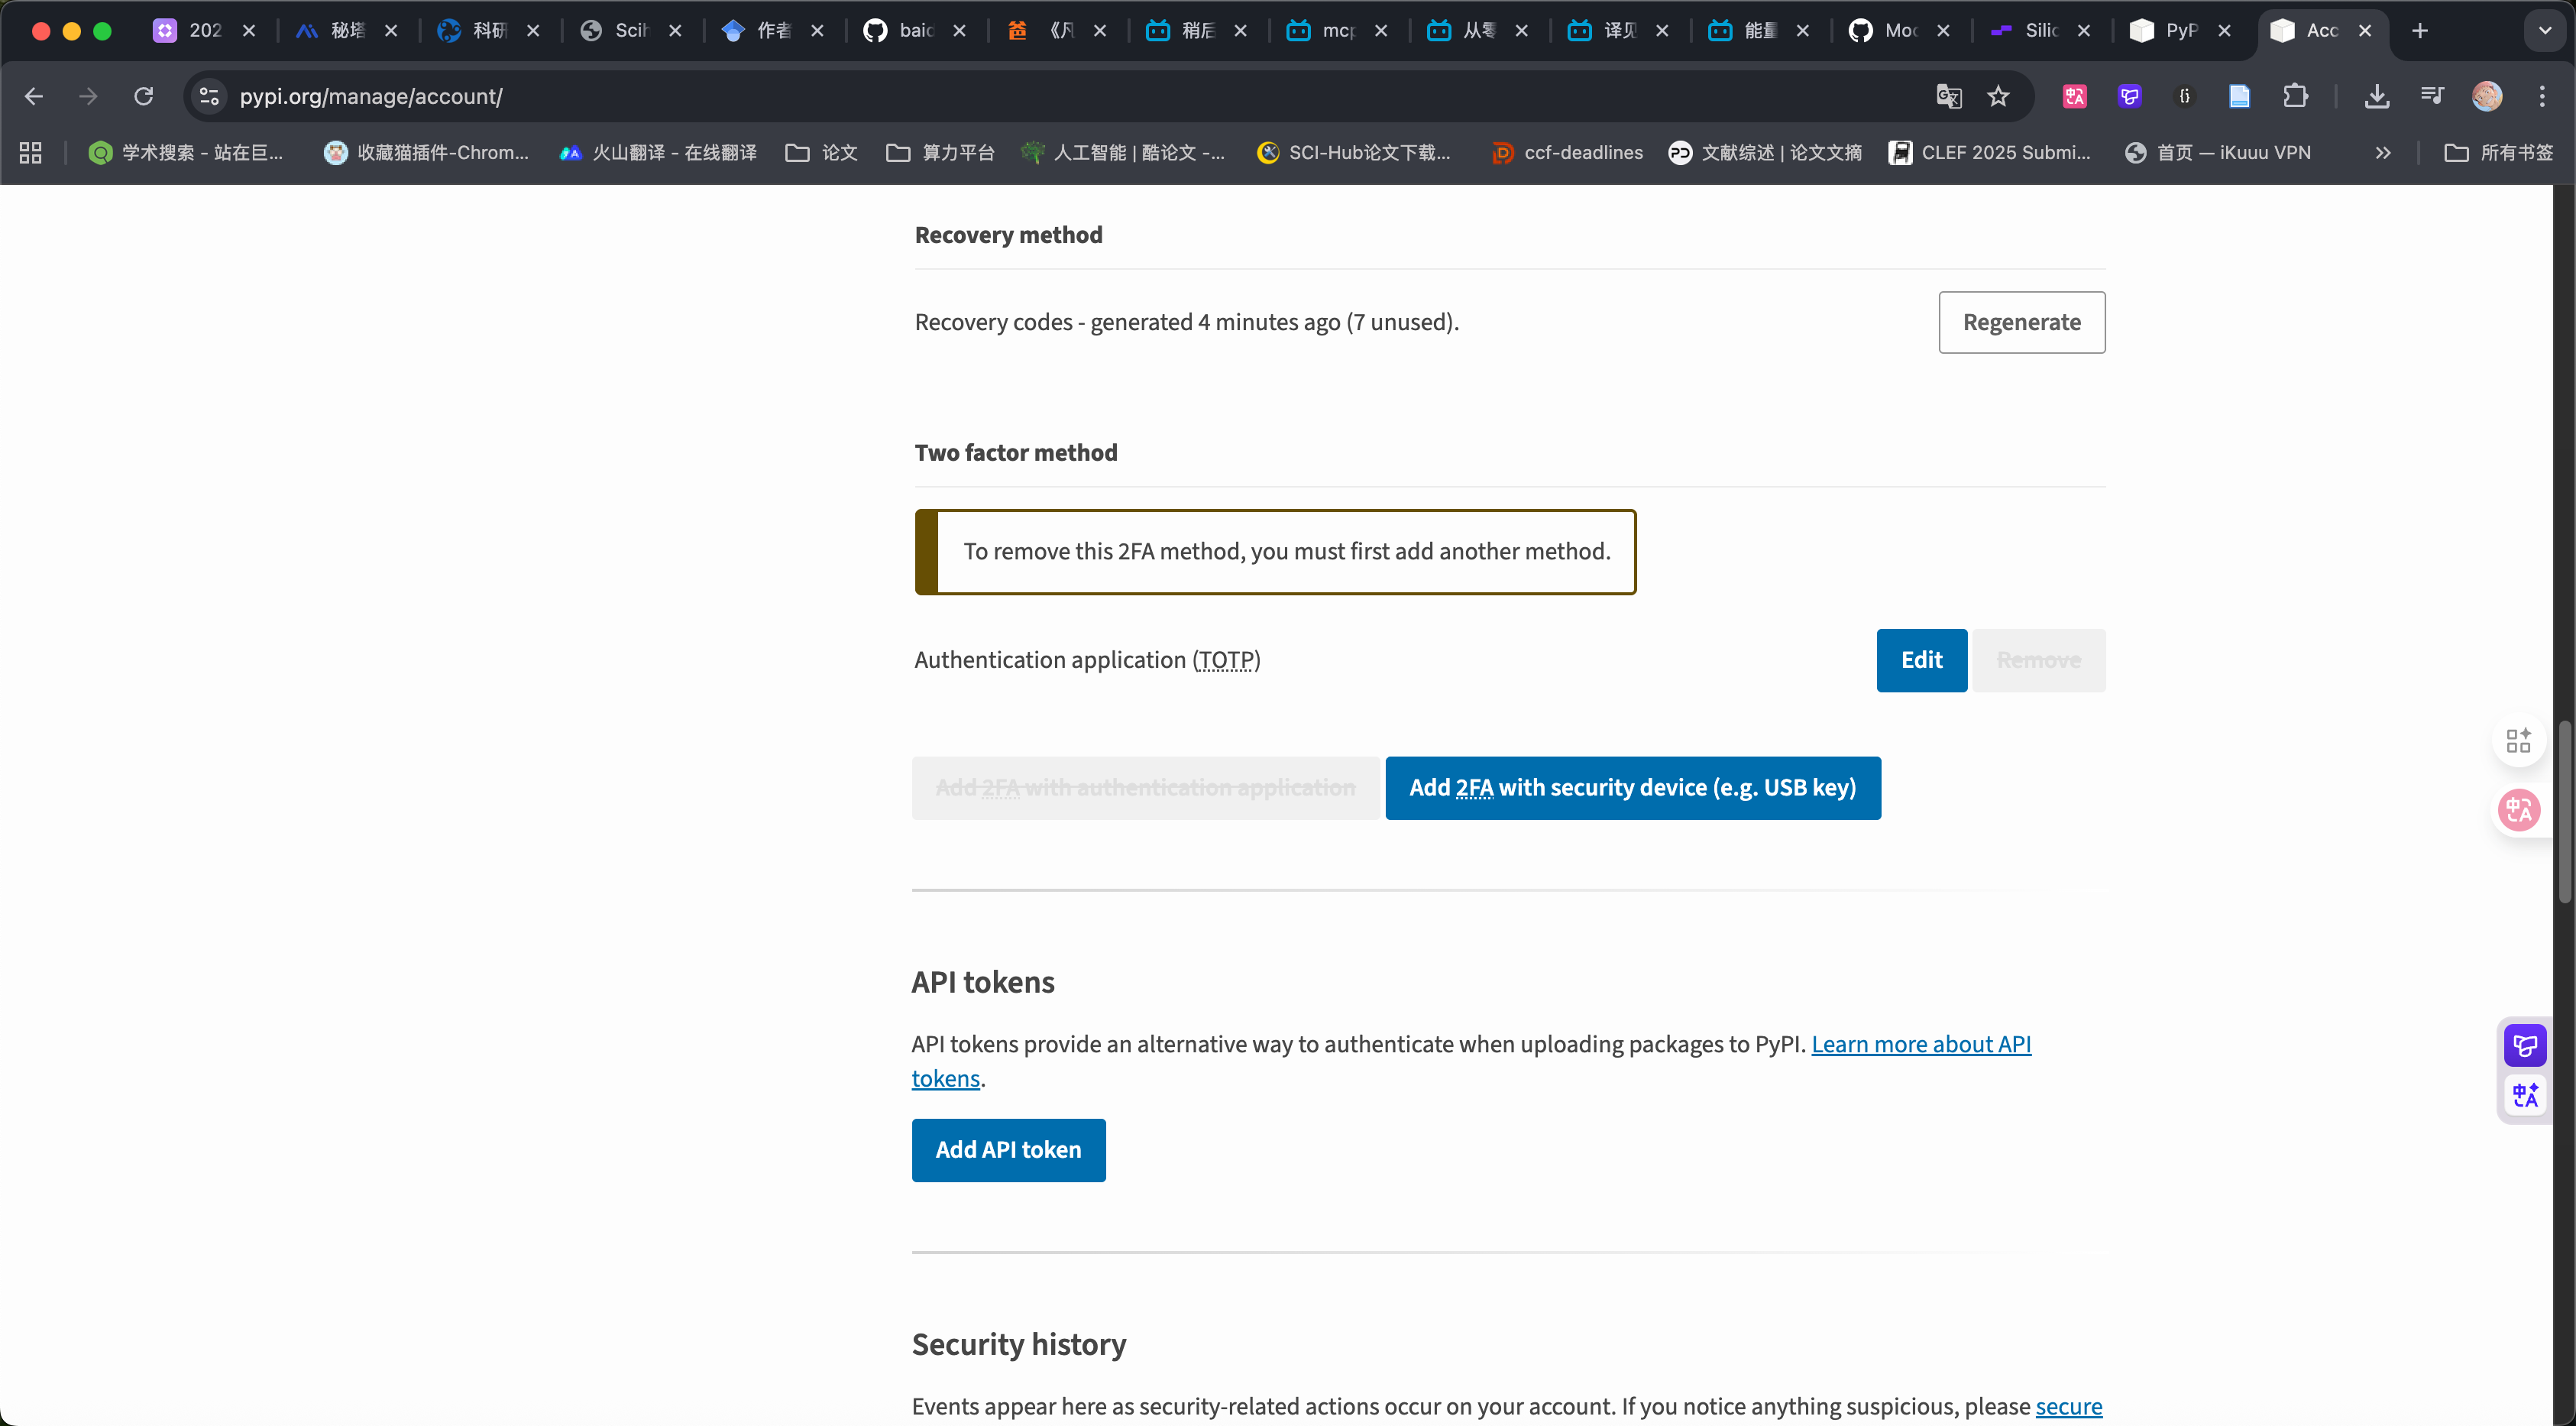Click the TOTP abbreviation text

(1226, 660)
